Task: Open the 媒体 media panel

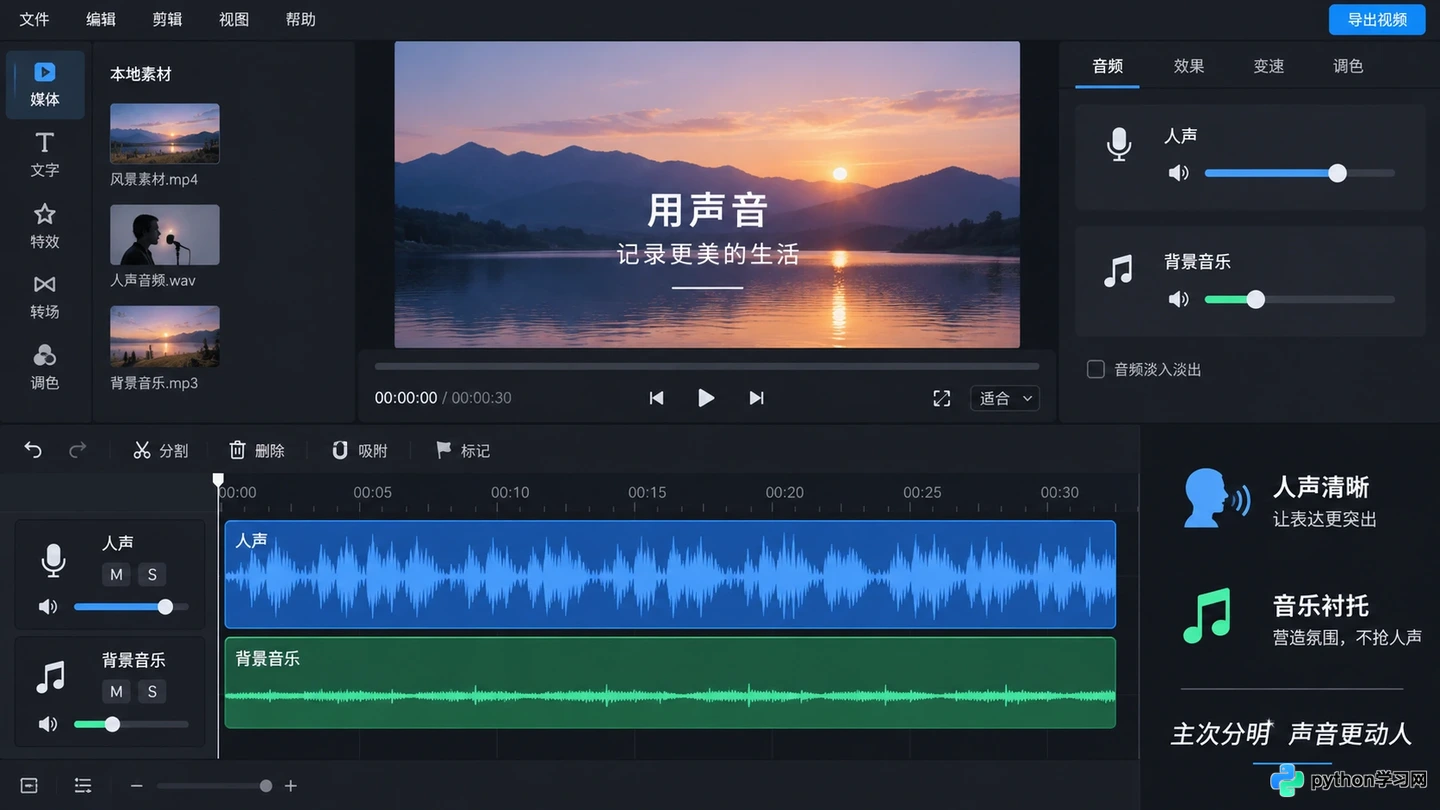Action: [45, 84]
